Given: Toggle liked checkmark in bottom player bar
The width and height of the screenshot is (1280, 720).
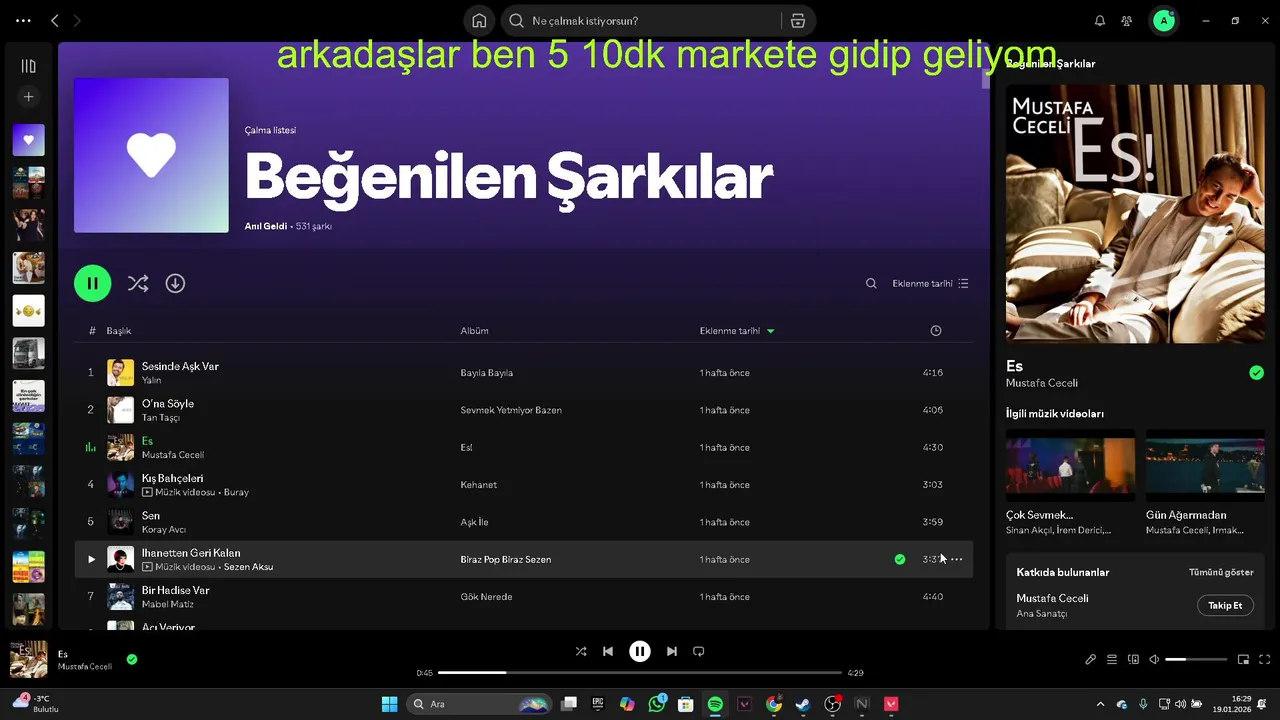Looking at the screenshot, I should tap(132, 659).
